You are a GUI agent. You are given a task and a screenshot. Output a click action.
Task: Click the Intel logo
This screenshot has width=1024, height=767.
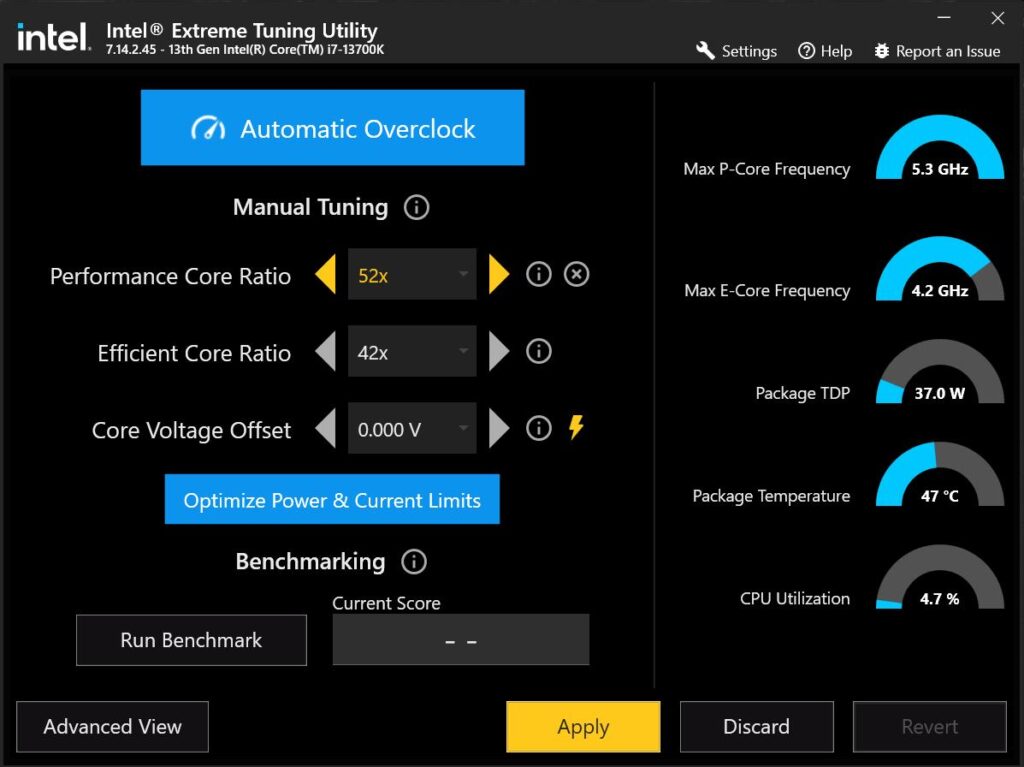(52, 37)
